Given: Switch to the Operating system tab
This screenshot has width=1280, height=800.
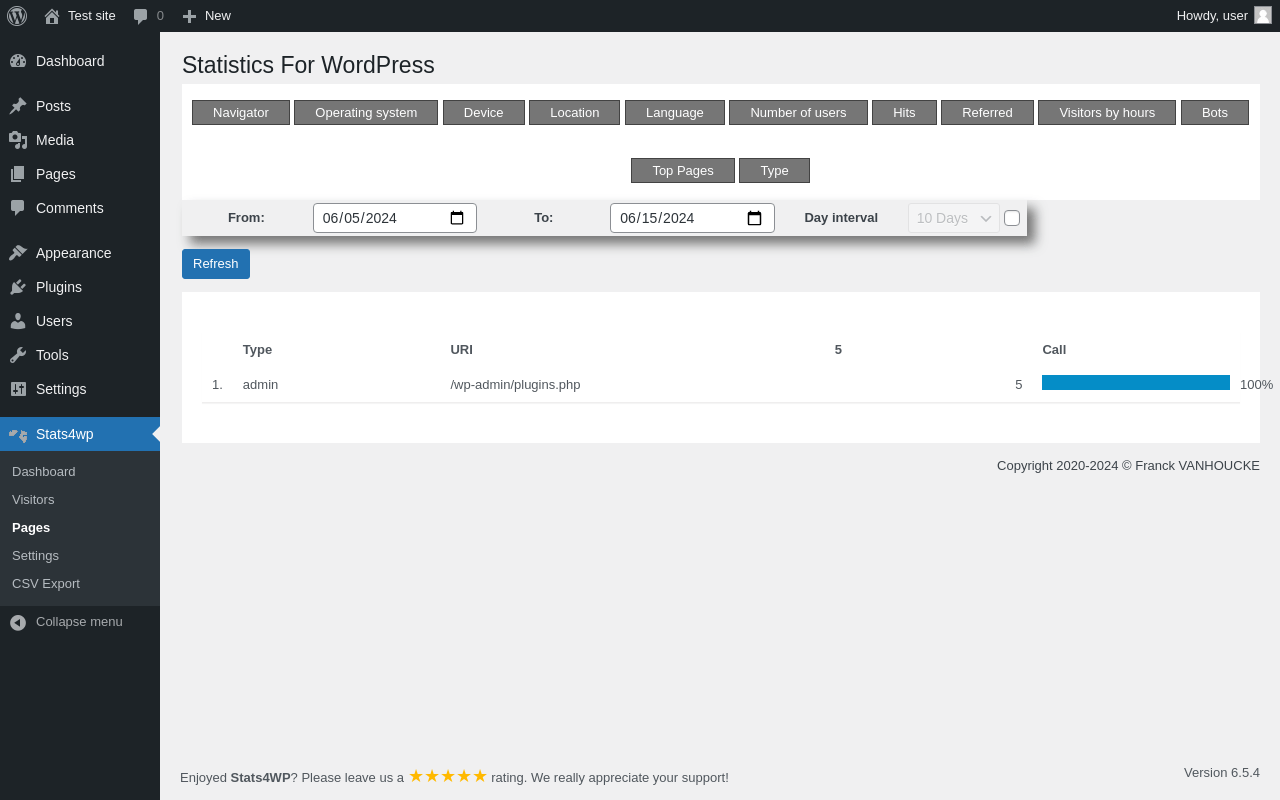Looking at the screenshot, I should point(366,112).
